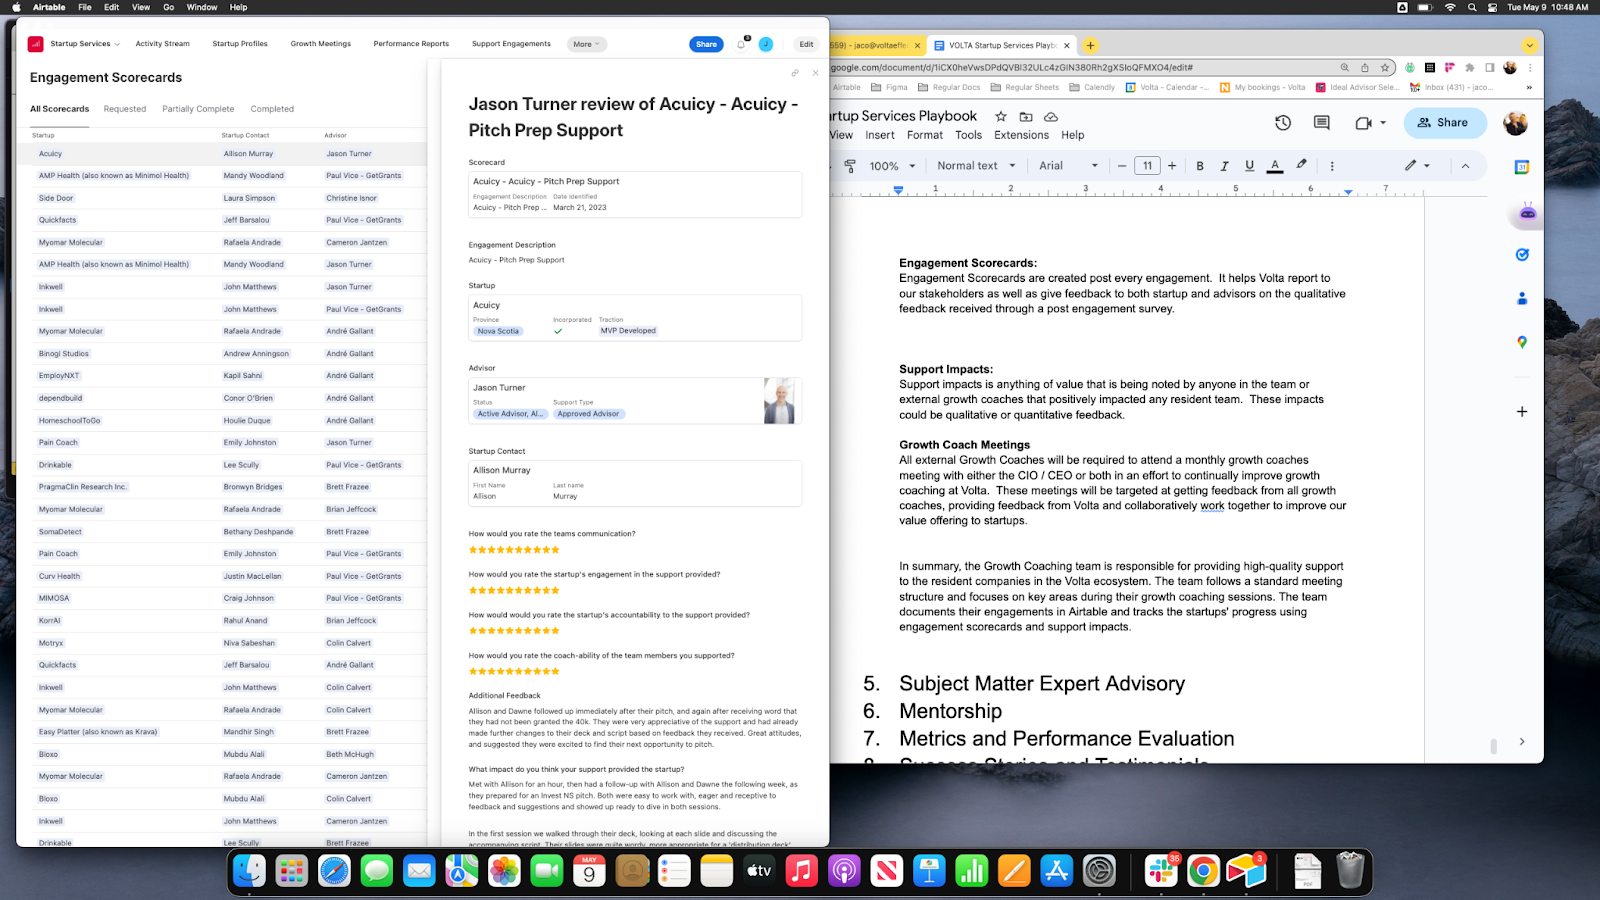
Task: Copy the record link icon in review panel
Action: click(x=795, y=73)
